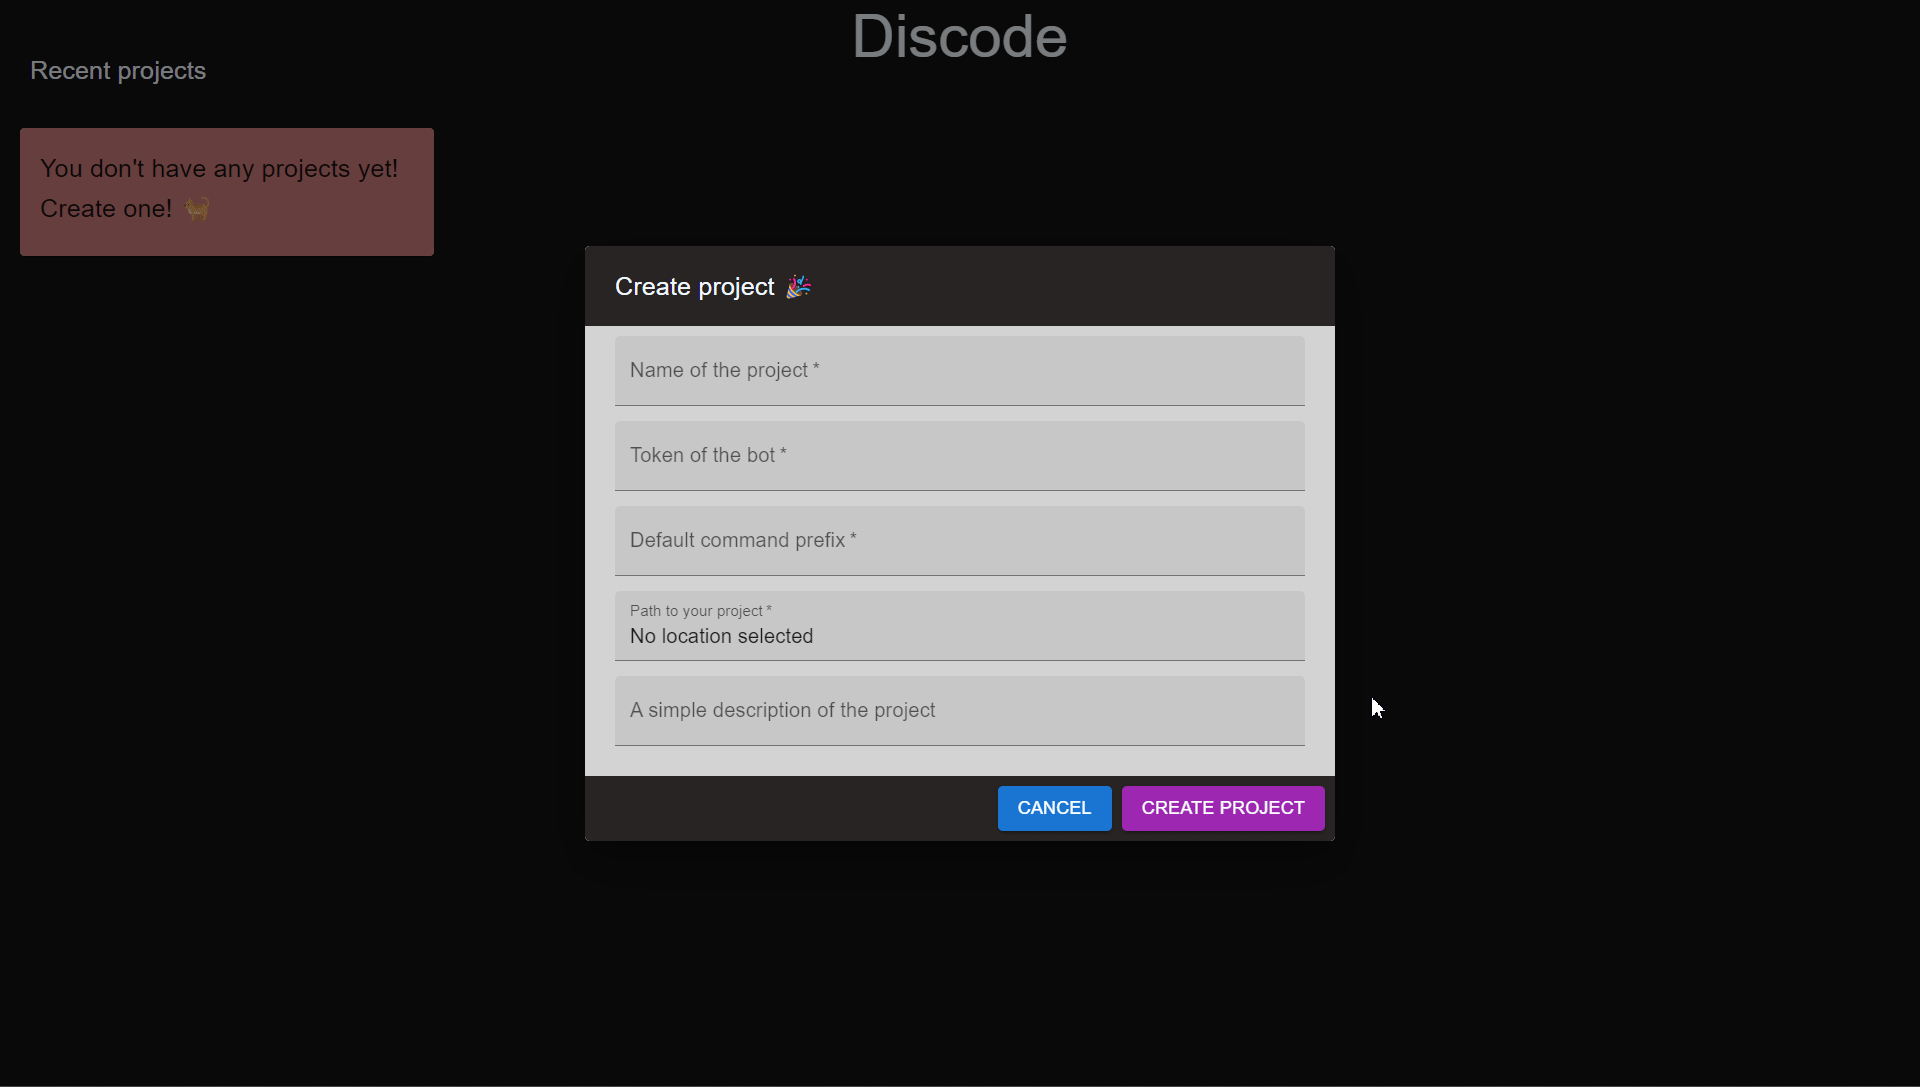Click the party popper emoji in dialog title
Screen dimensions: 1920x1087
click(x=798, y=287)
